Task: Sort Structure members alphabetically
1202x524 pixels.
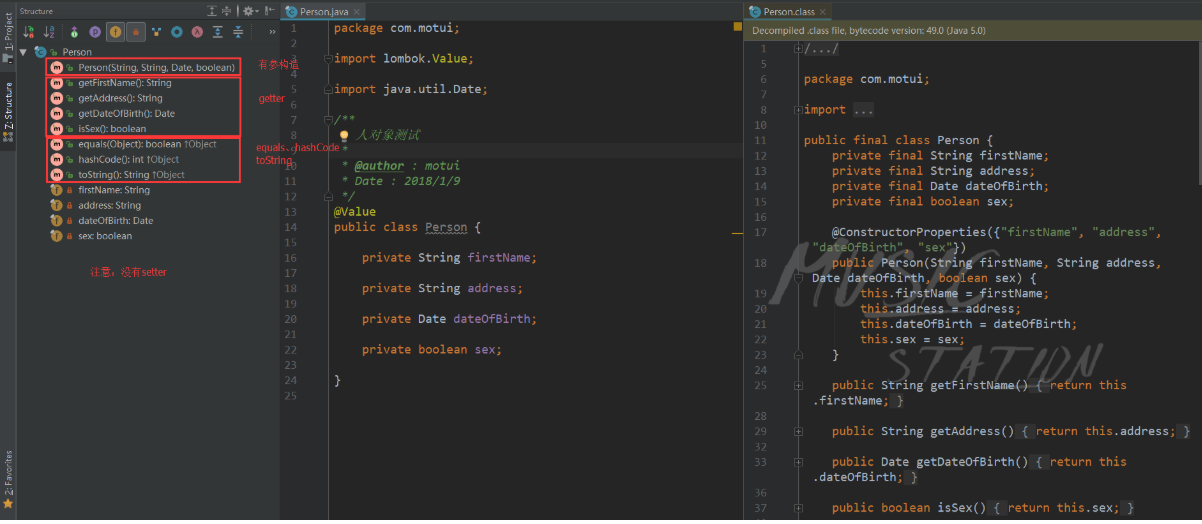Action: click(x=49, y=33)
